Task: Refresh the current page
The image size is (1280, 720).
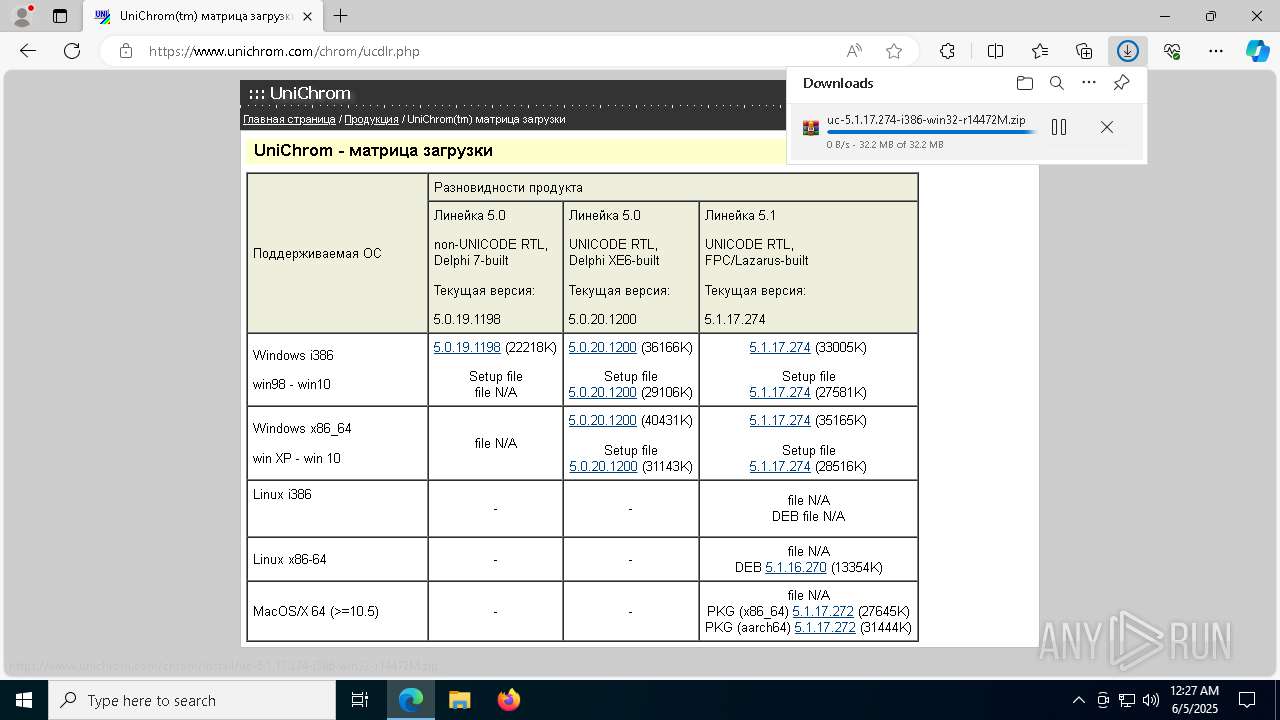Action: pos(72,51)
